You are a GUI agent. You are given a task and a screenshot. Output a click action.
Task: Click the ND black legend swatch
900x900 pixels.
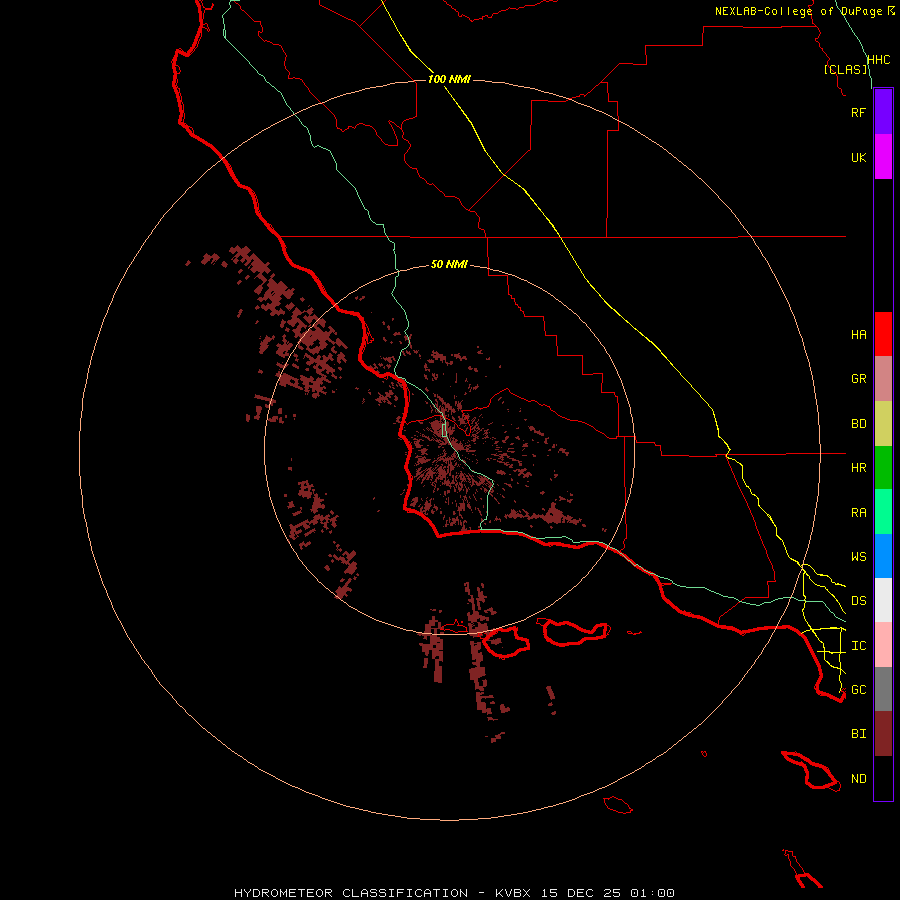tap(883, 778)
